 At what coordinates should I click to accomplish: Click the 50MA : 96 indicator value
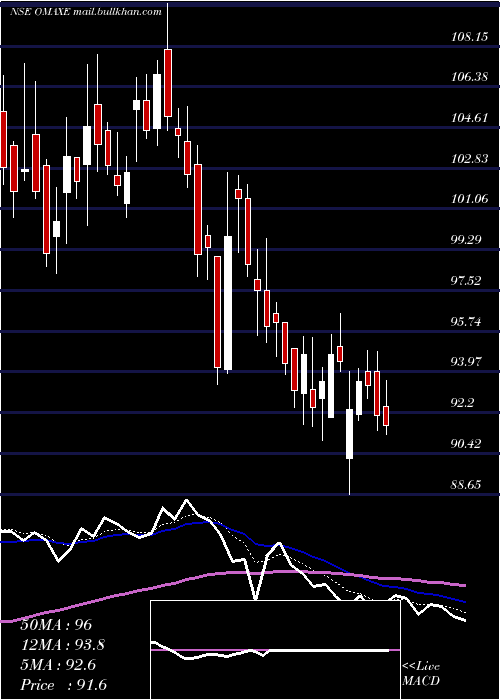tap(56, 625)
